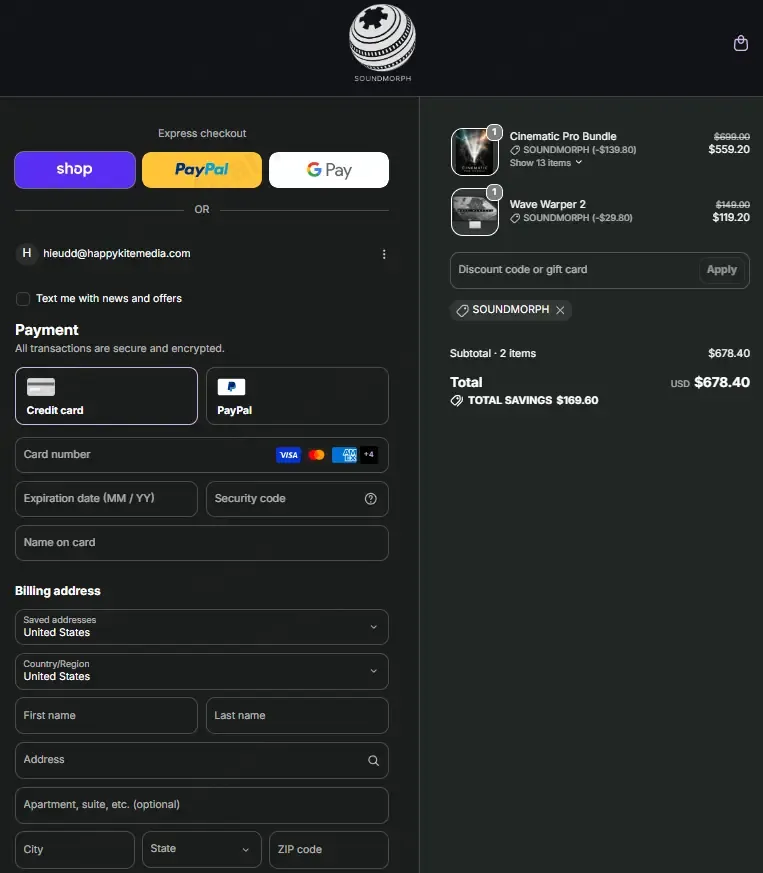763x873 pixels.
Task: Click the Soundmorph logo
Action: (x=382, y=43)
